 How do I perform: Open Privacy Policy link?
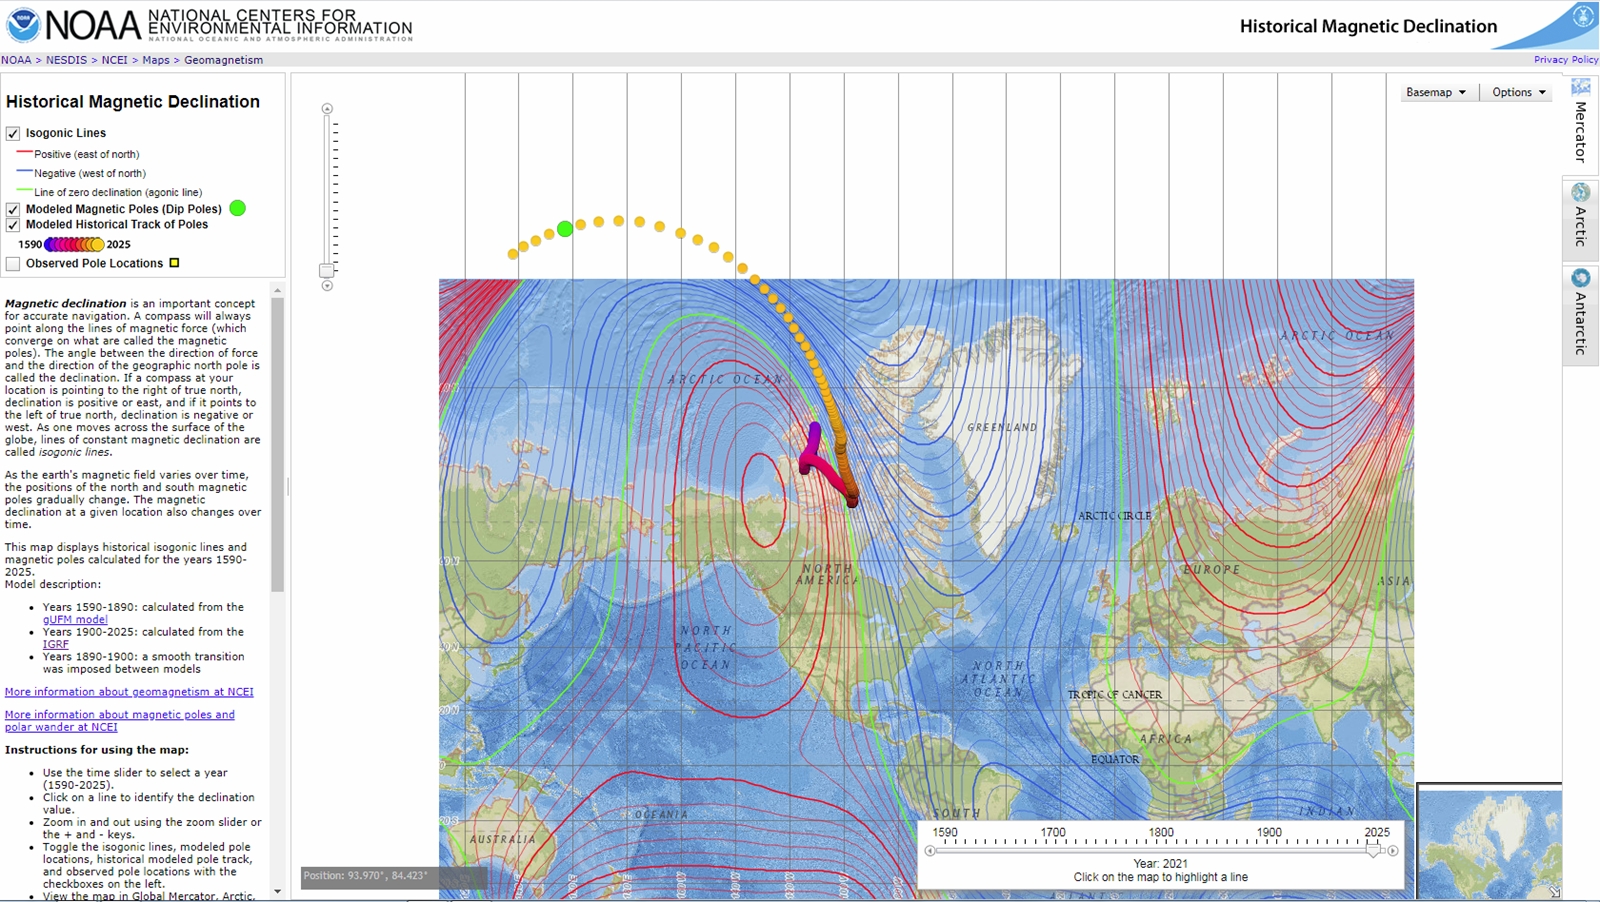click(x=1566, y=60)
